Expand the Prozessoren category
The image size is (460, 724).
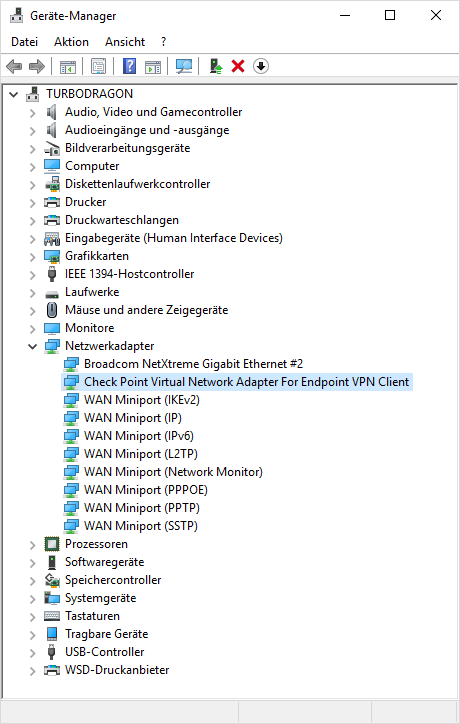[x=32, y=544]
